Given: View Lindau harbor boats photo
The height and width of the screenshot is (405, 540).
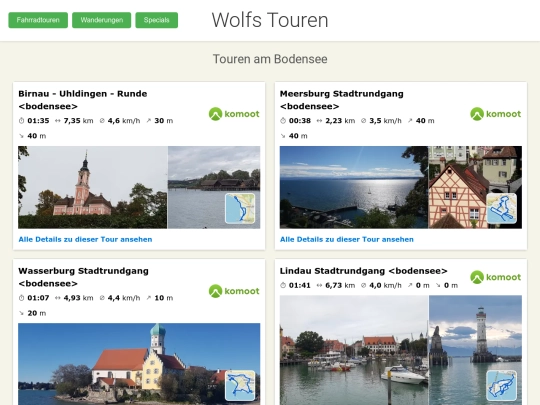Looking at the screenshot, I should (354, 350).
